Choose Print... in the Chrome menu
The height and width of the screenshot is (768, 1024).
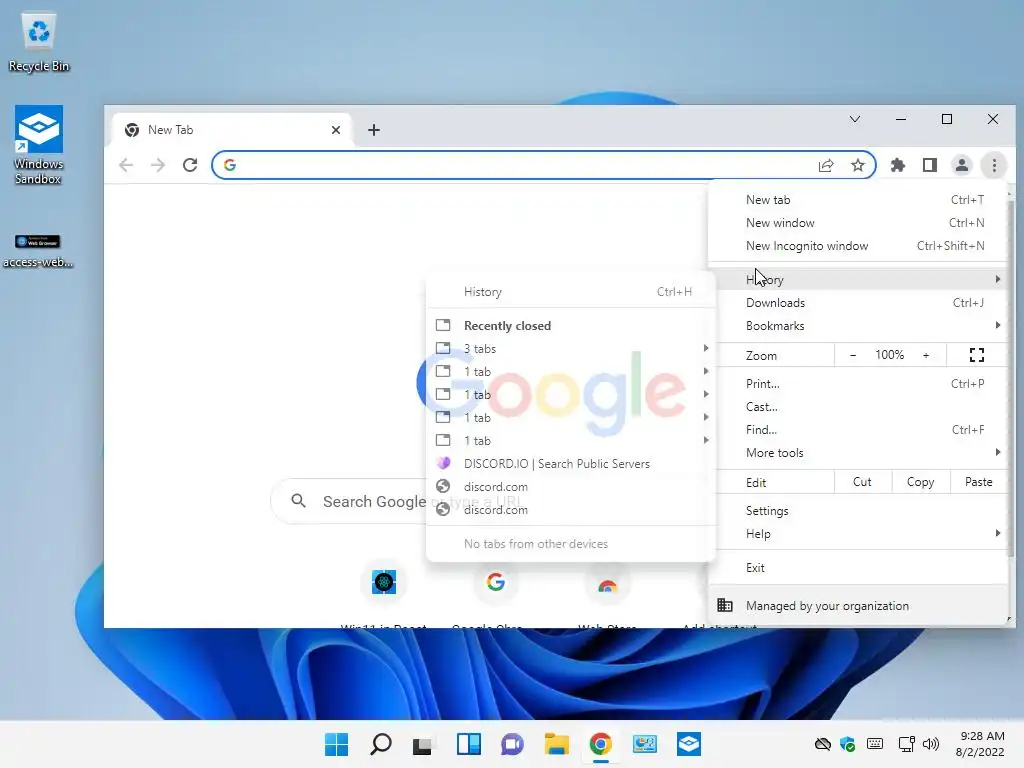pos(858,383)
